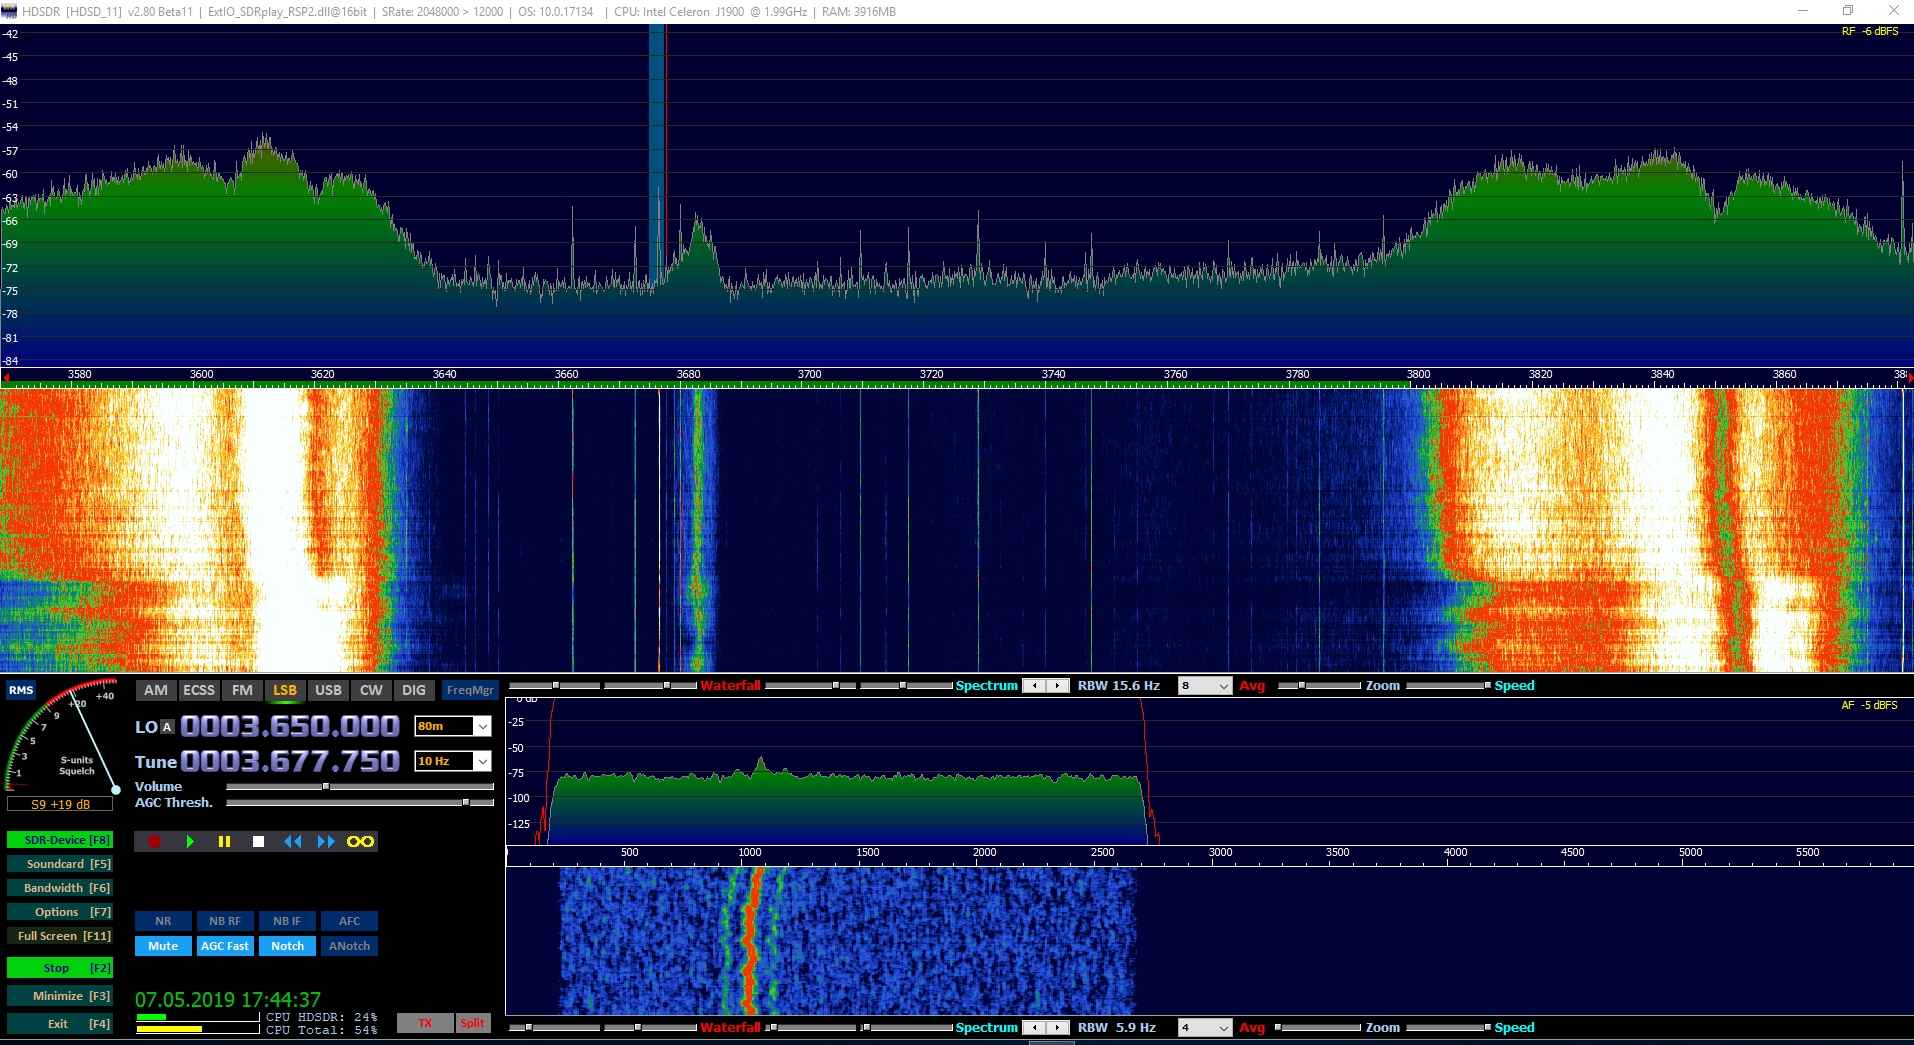Click the LO A indicator box
Image resolution: width=1914 pixels, height=1045 pixels.
[167, 727]
